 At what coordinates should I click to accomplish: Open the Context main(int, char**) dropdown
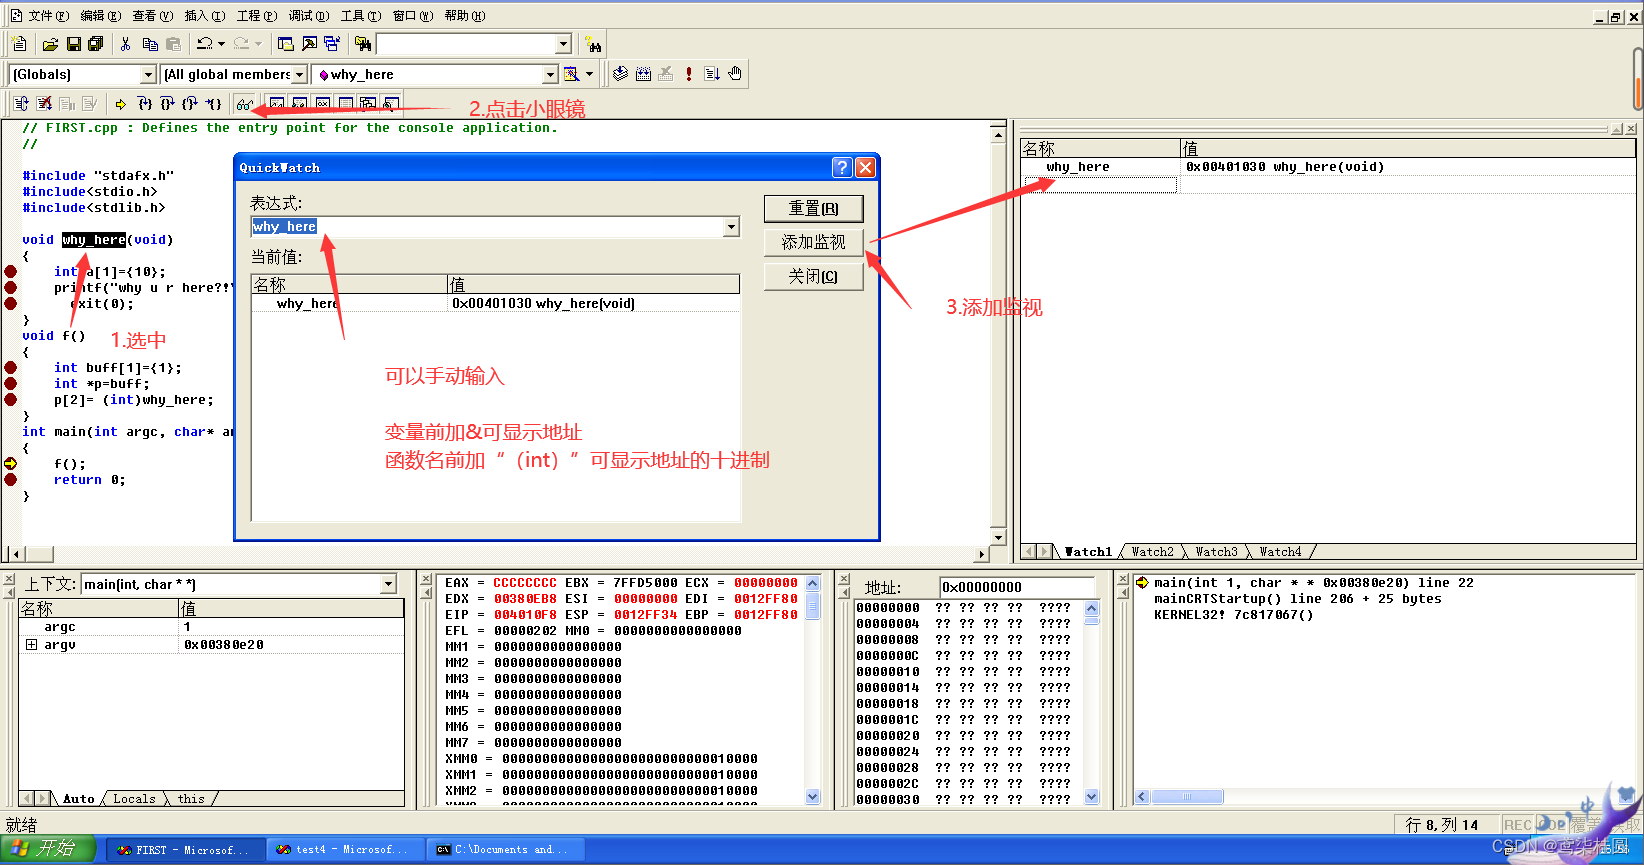pyautogui.click(x=389, y=584)
